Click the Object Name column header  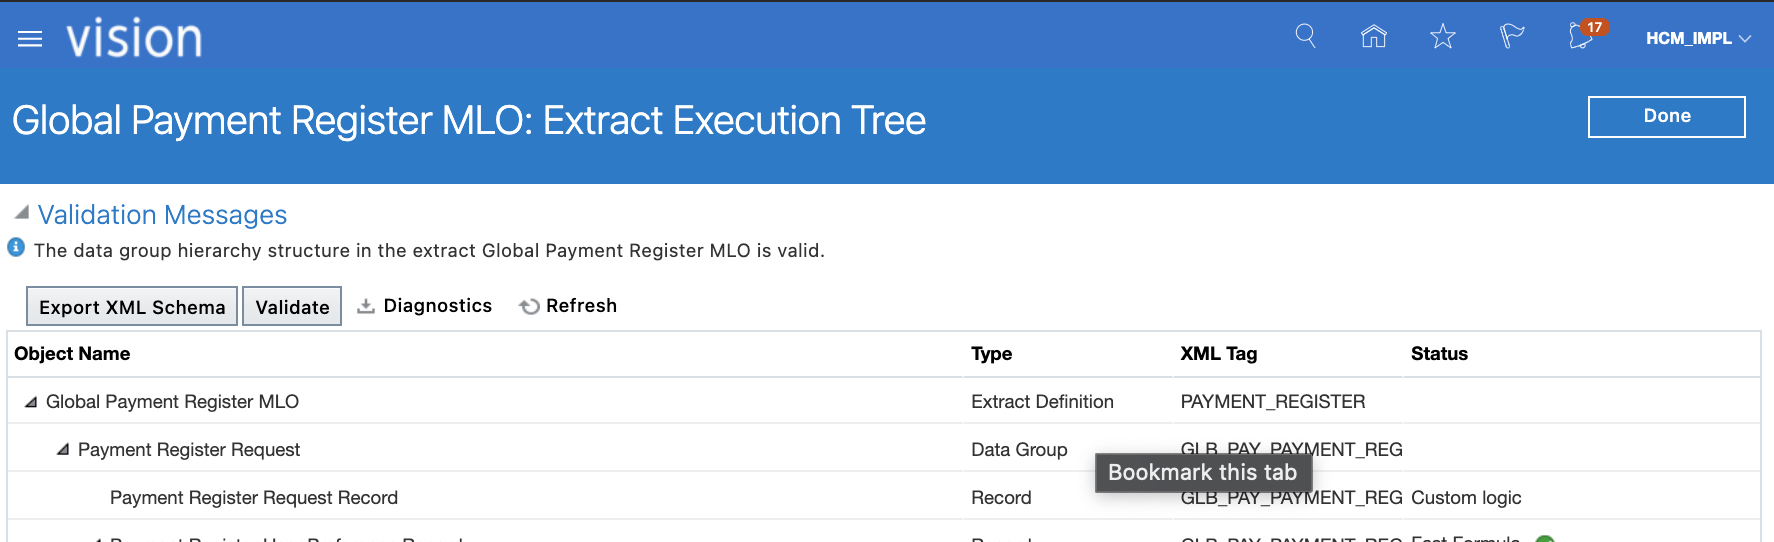[72, 354]
